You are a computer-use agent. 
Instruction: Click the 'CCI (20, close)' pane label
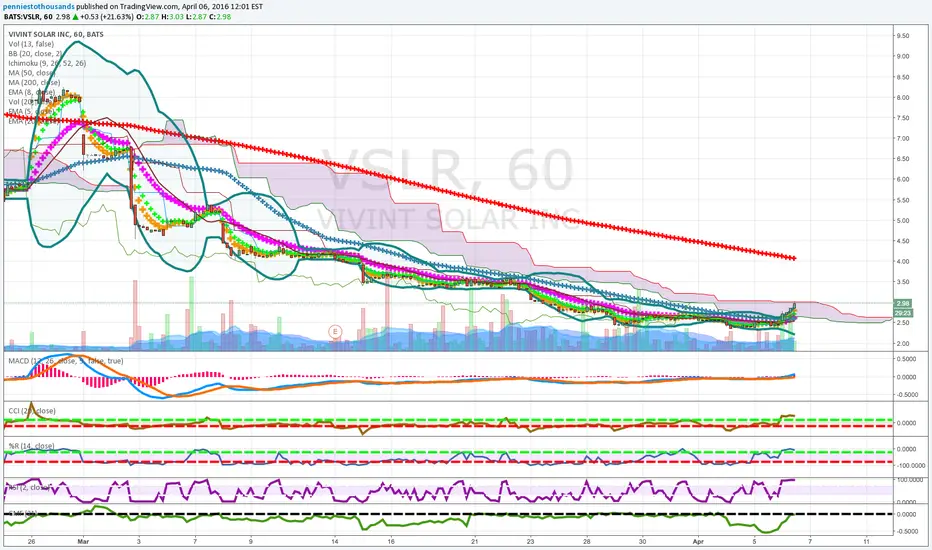coord(32,411)
